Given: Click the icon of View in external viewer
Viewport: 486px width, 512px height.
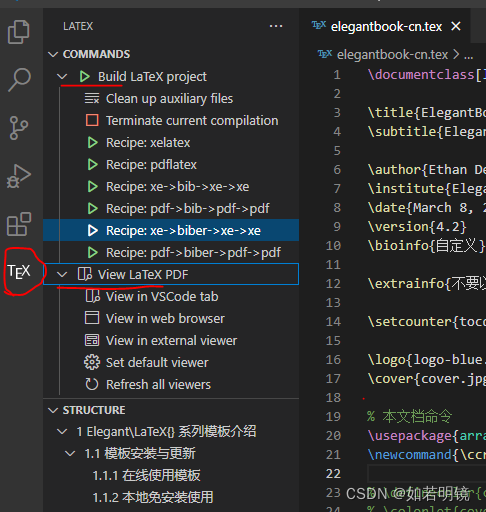Looking at the screenshot, I should (92, 340).
